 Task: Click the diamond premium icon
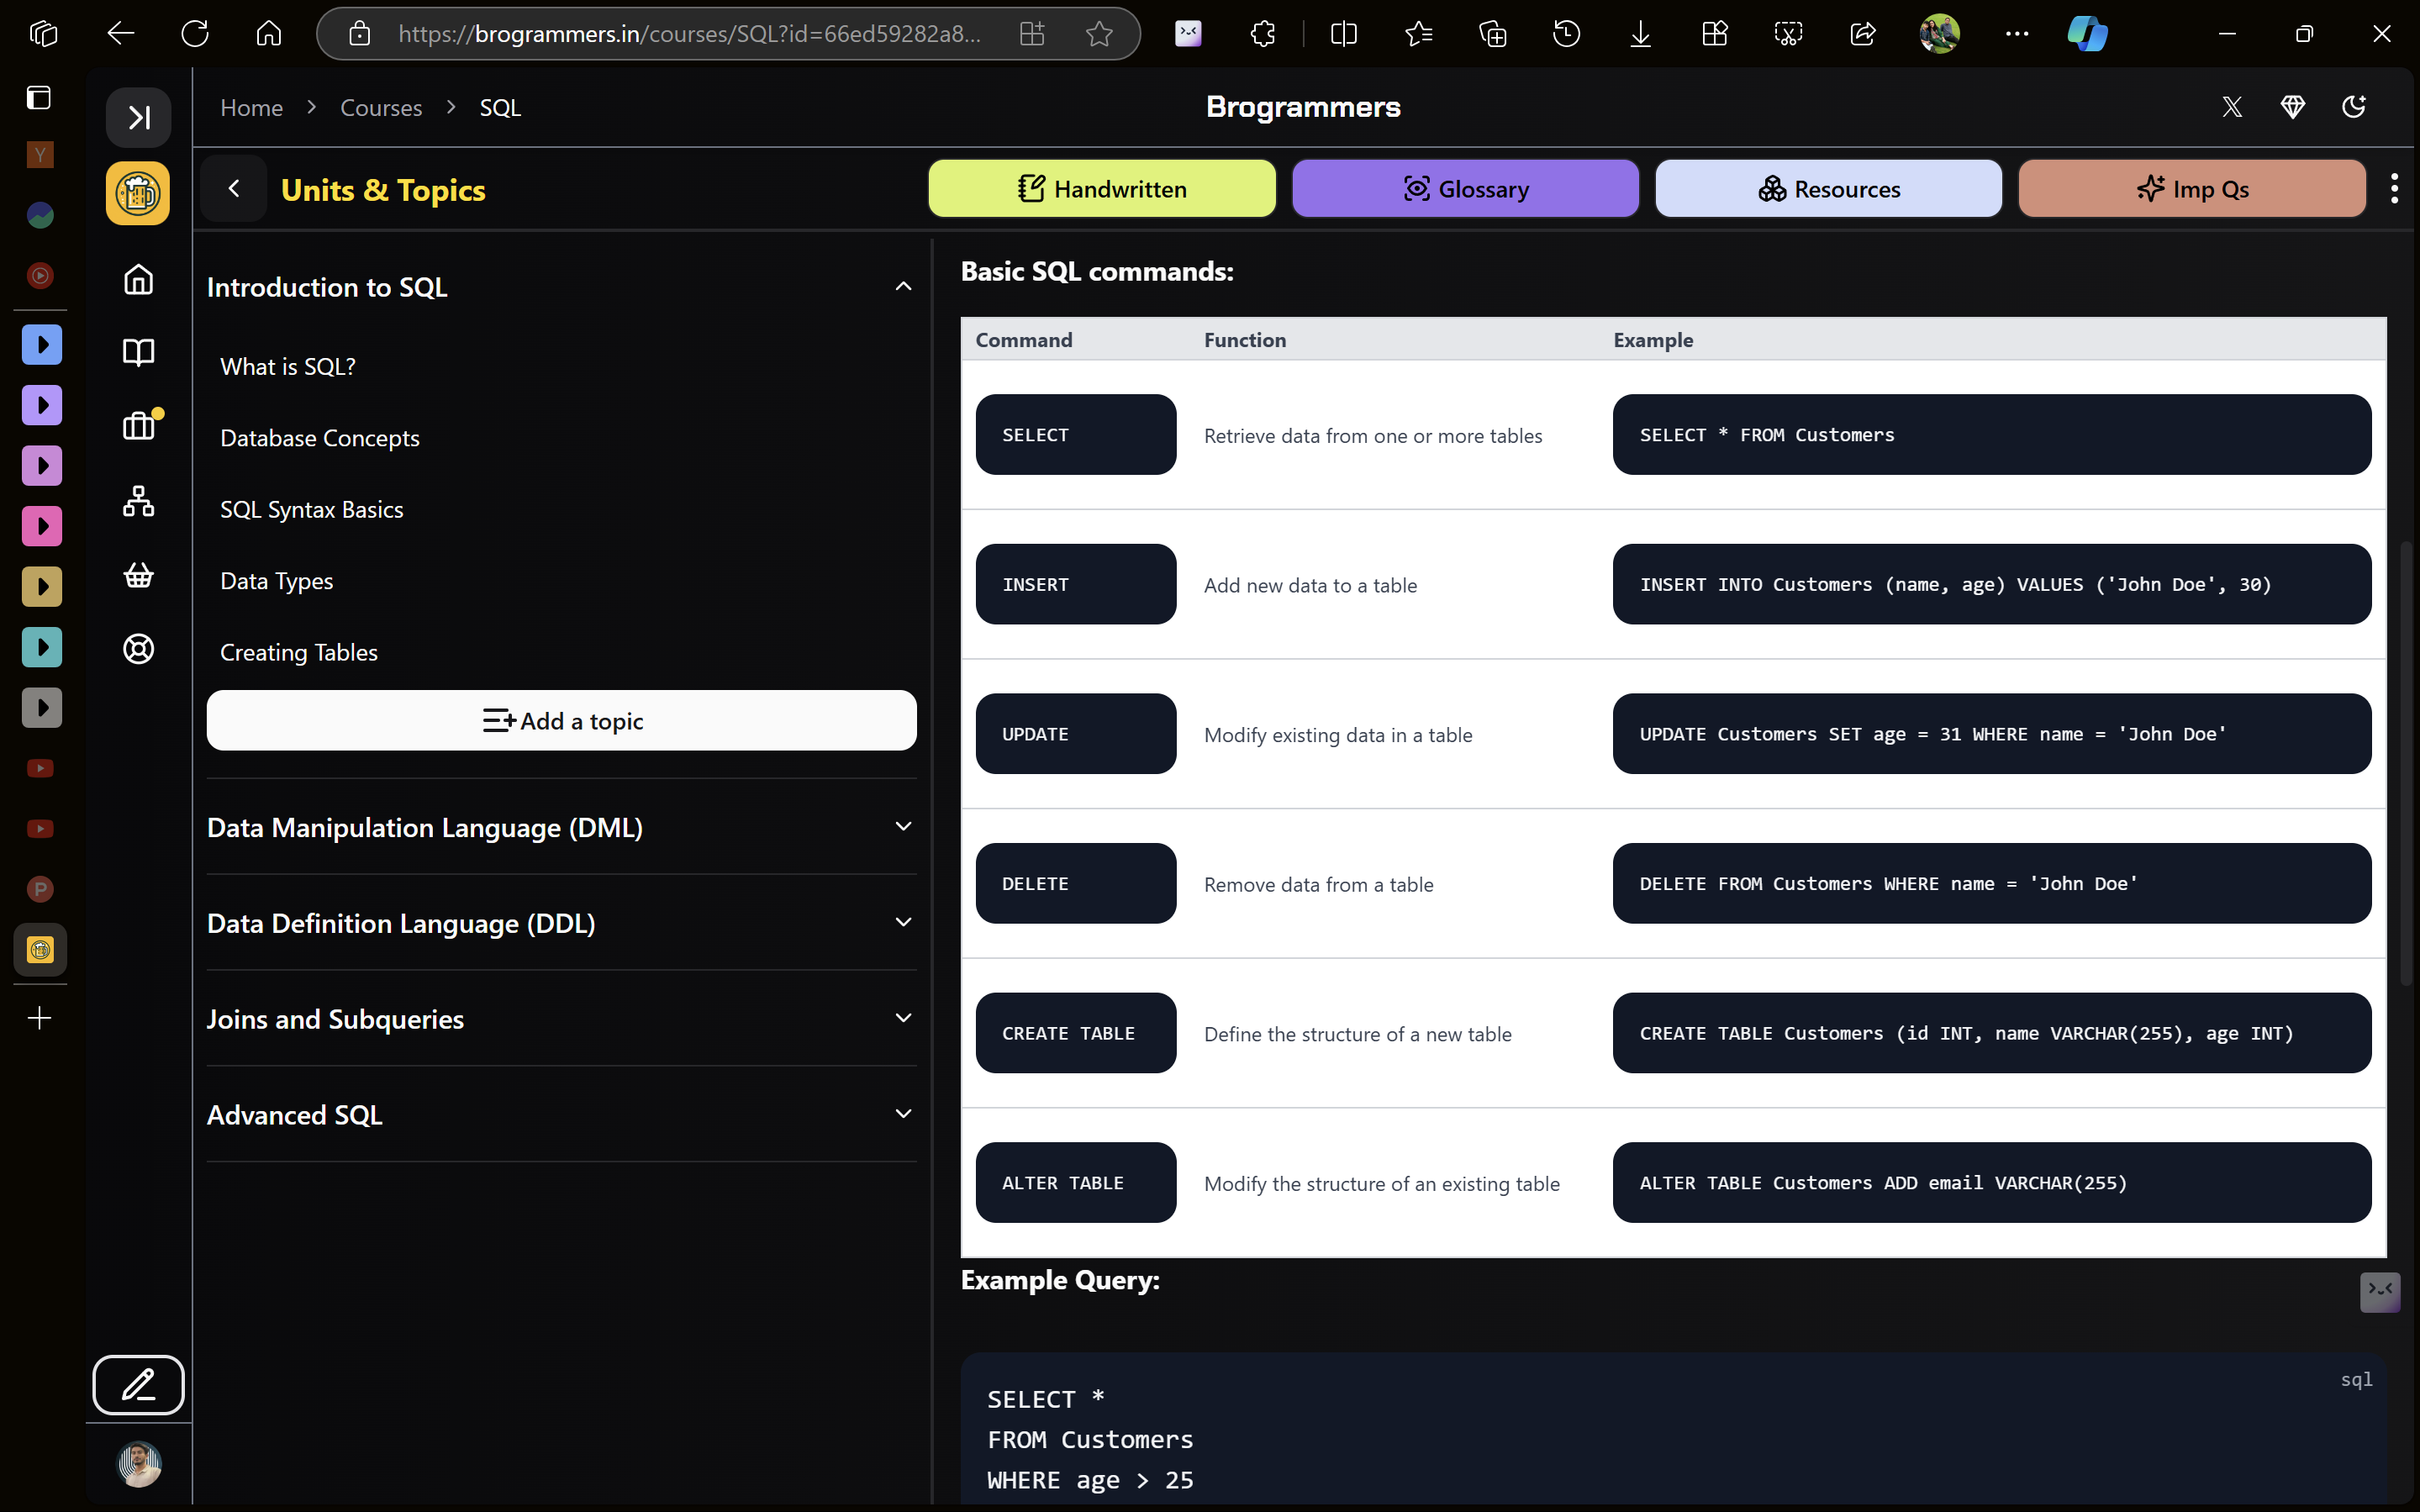pos(2293,107)
